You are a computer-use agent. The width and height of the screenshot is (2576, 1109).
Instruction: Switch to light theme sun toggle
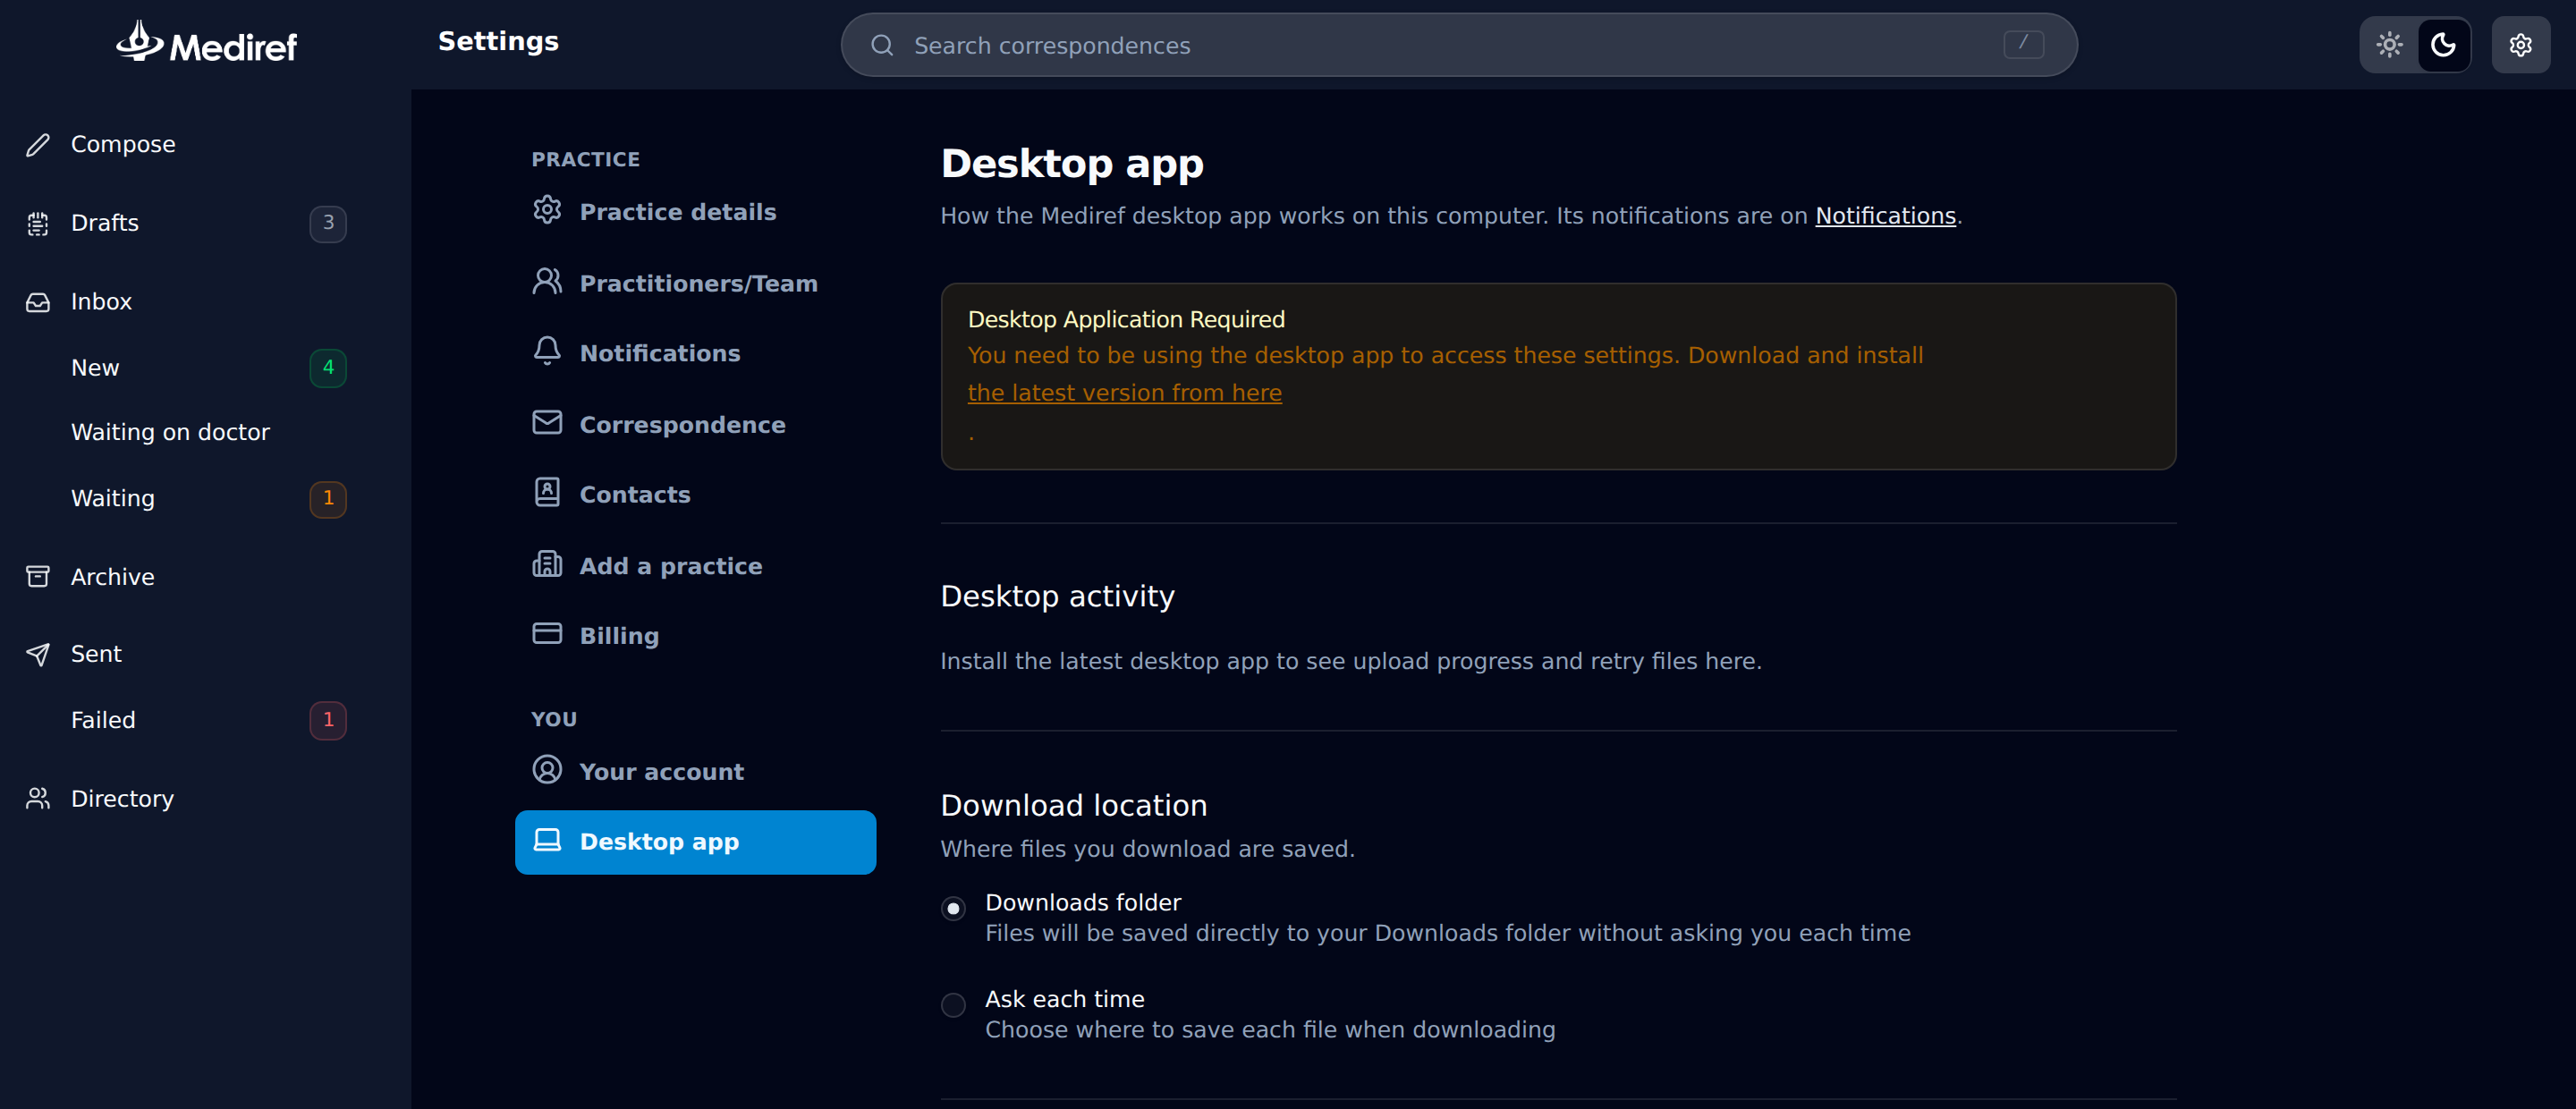tap(2389, 45)
